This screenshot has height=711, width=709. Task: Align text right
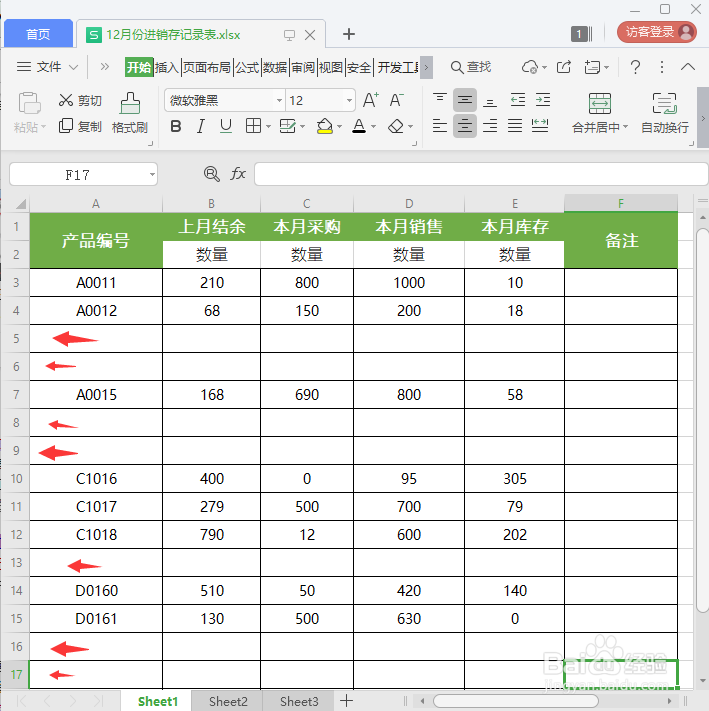click(490, 126)
